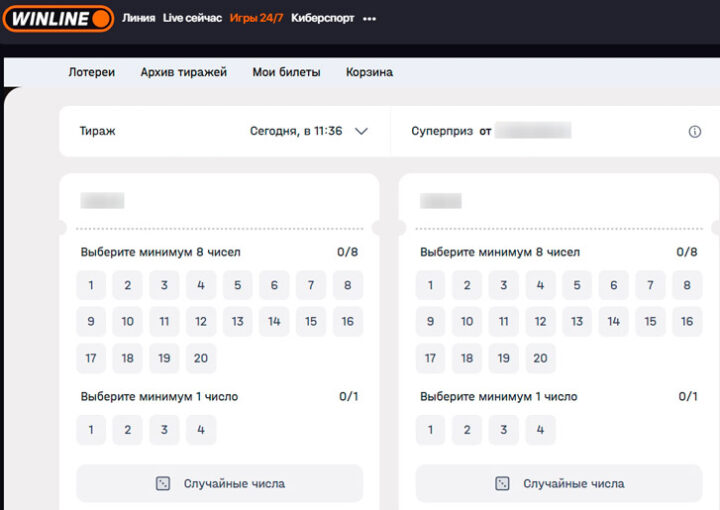Click the Winline logo
Screen dimensions: 720x510
coord(57,18)
